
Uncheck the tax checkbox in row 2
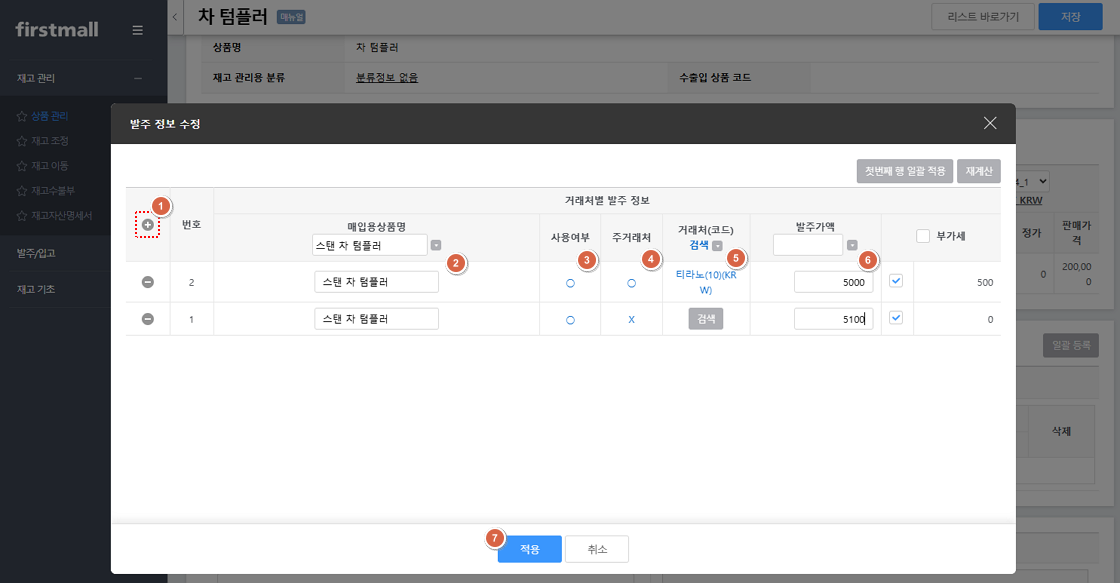(x=896, y=281)
